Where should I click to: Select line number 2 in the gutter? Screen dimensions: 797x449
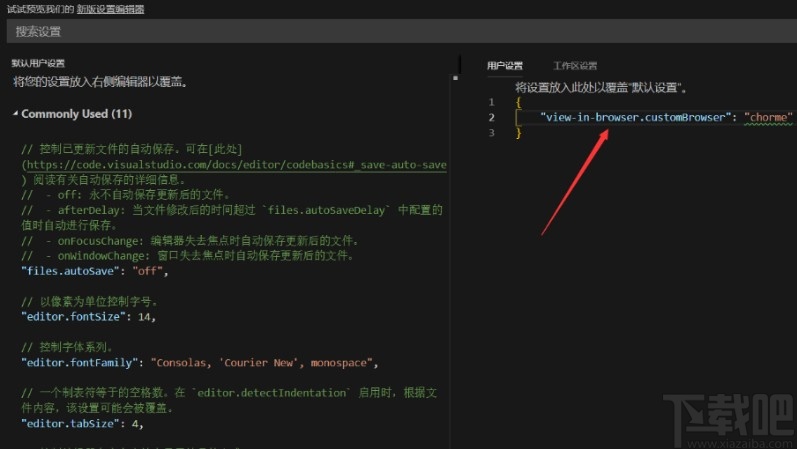pyautogui.click(x=491, y=117)
